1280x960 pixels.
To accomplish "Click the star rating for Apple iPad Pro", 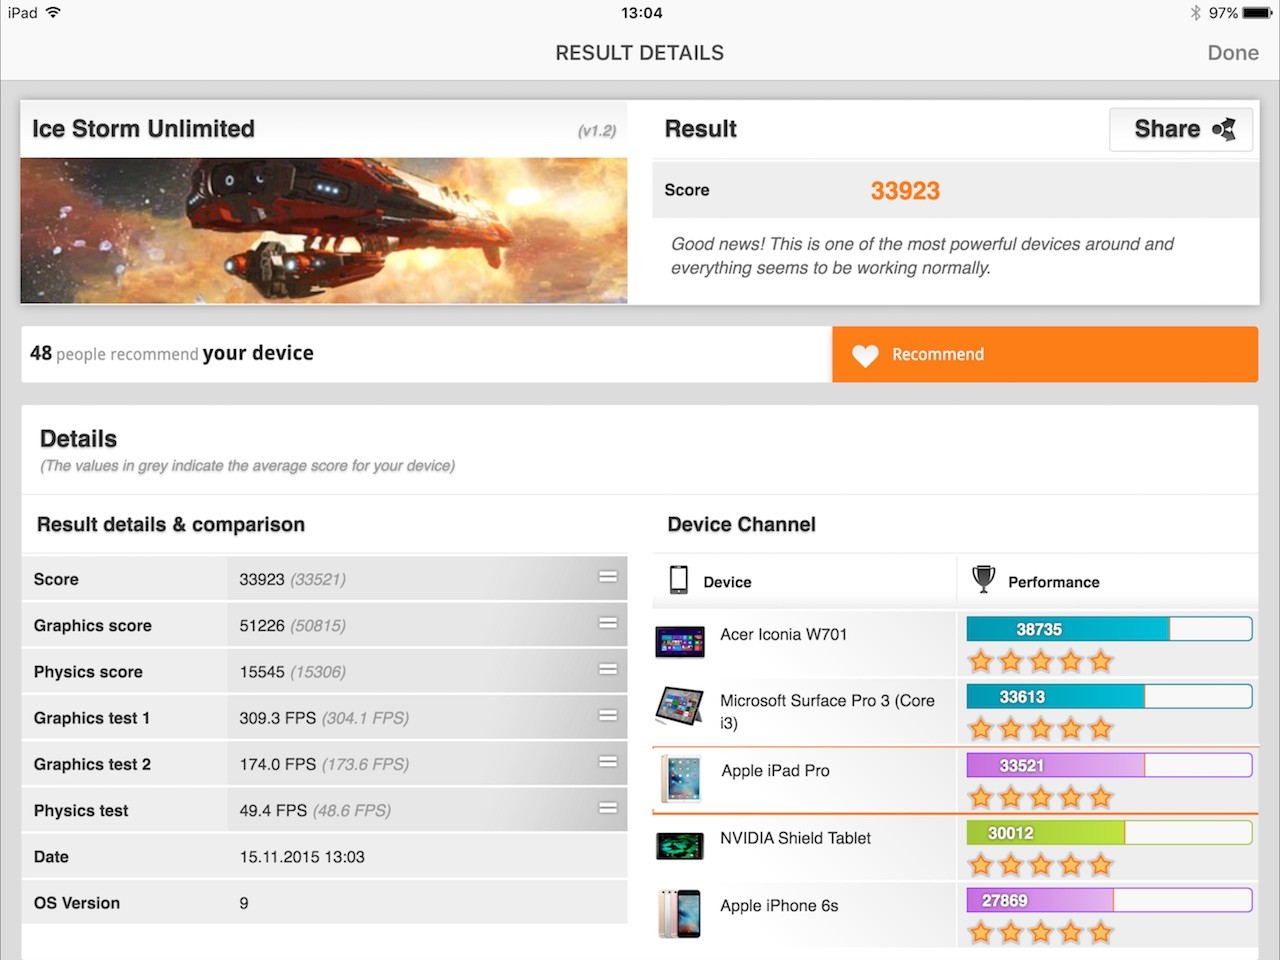I will [x=1040, y=797].
